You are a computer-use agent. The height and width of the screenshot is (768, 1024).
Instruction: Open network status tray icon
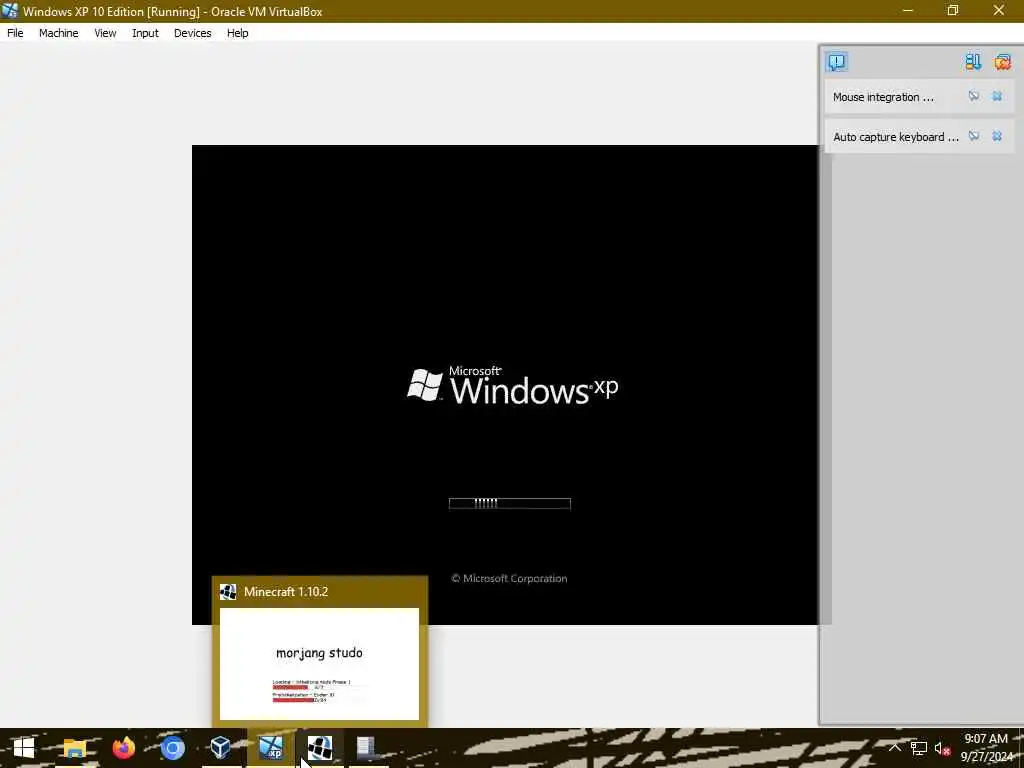click(919, 748)
